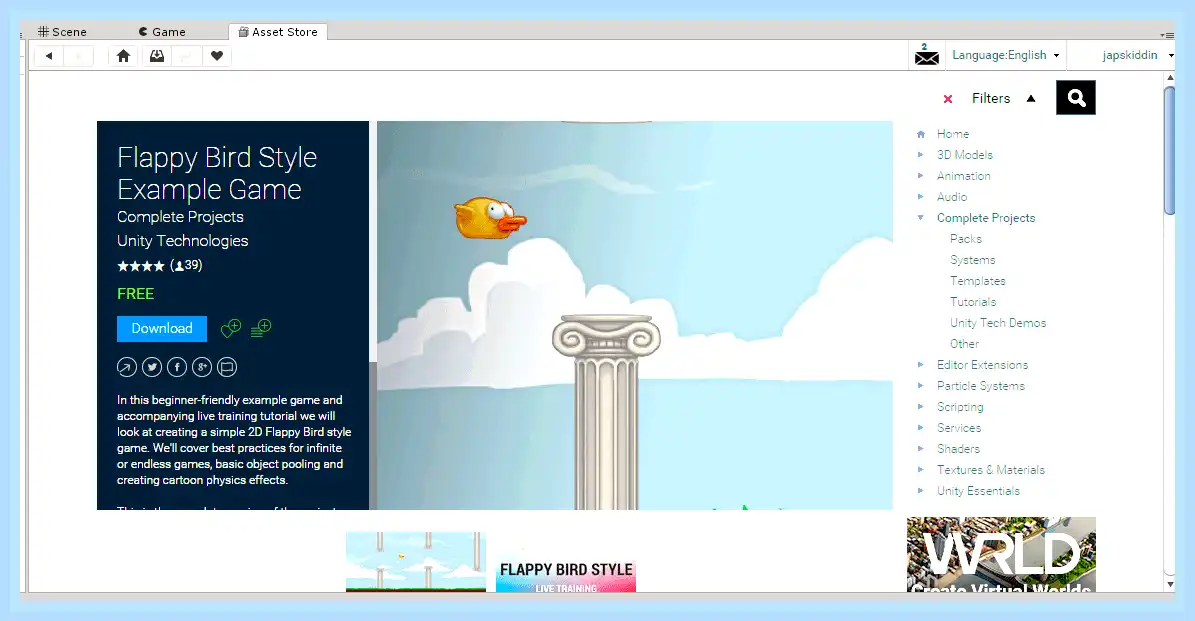Image resolution: width=1195 pixels, height=621 pixels.
Task: Switch to the Scene tab
Action: 62,32
